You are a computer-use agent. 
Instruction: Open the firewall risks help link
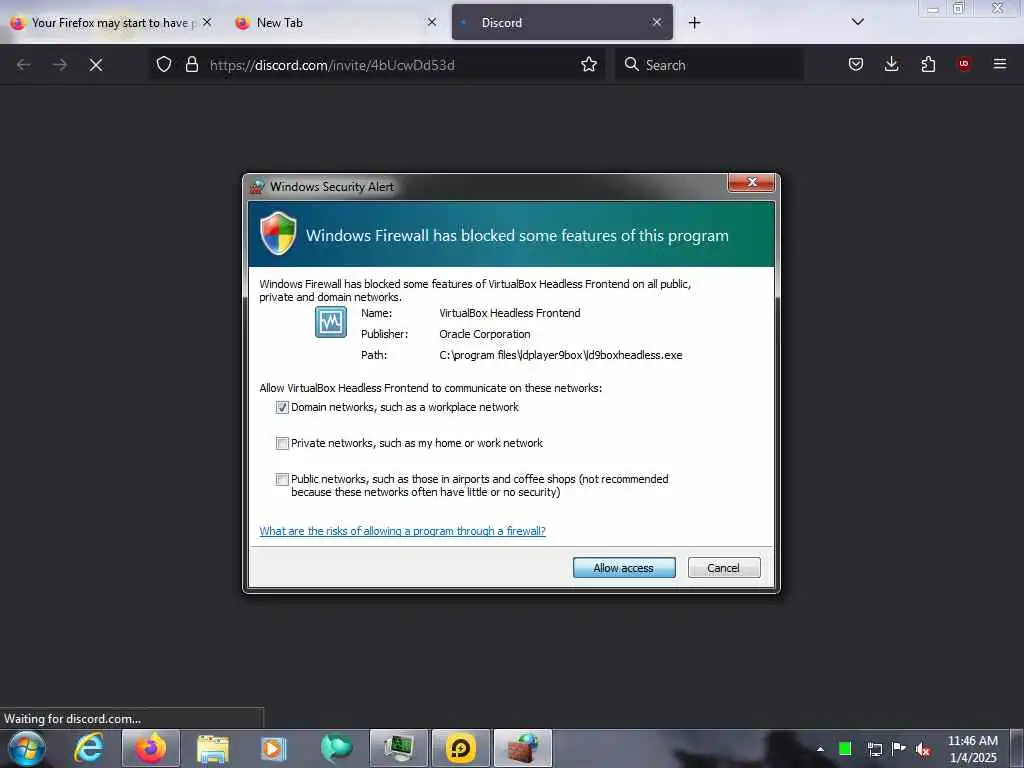point(402,531)
